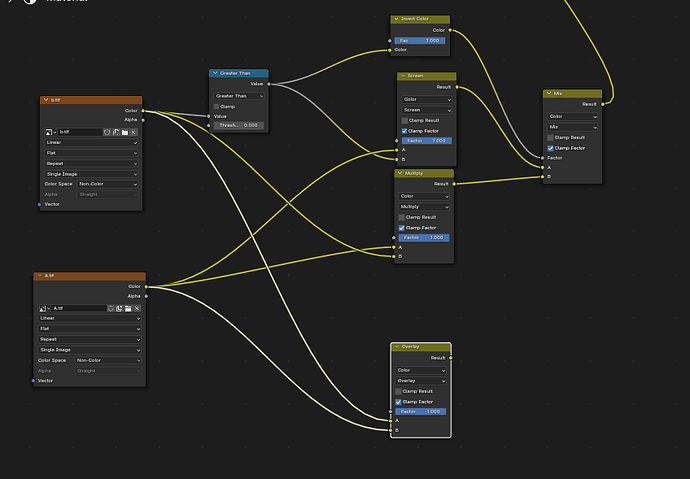Collapse the b.tif image node
Viewport: 690px width, 479px height.
[x=45, y=100]
